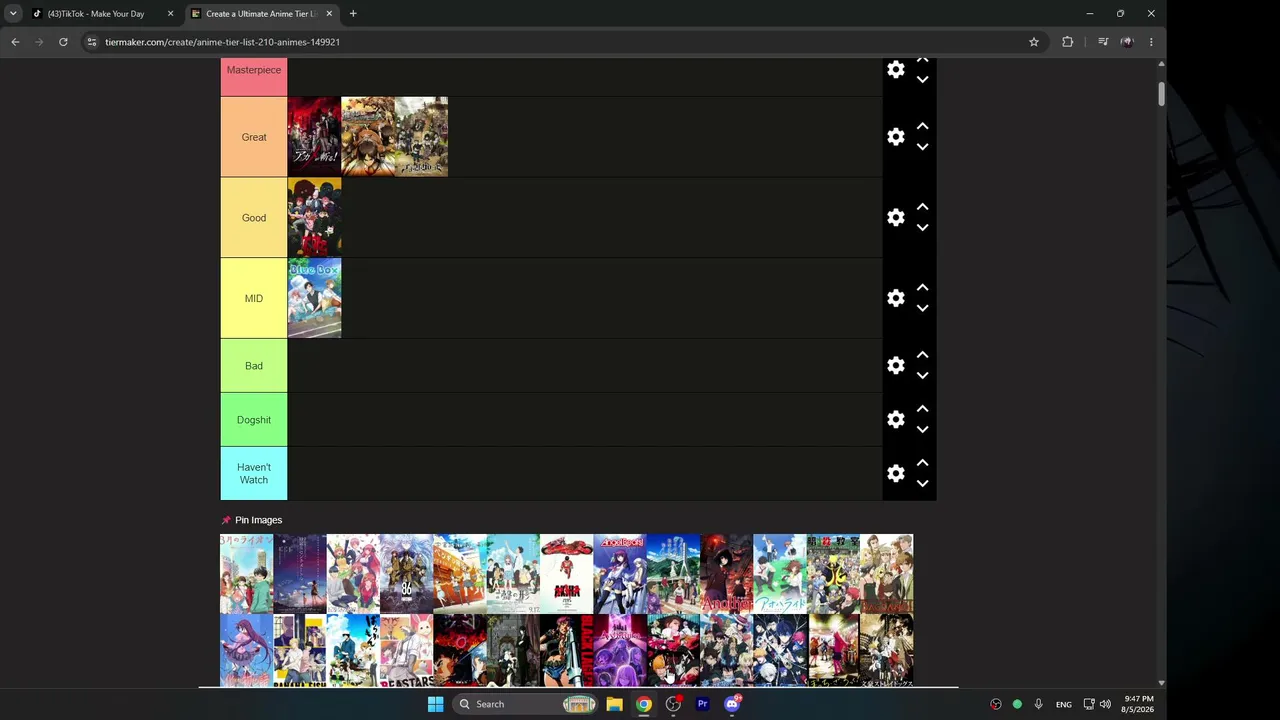
Task: Move the Haven't Watch tier down
Action: 923,483
